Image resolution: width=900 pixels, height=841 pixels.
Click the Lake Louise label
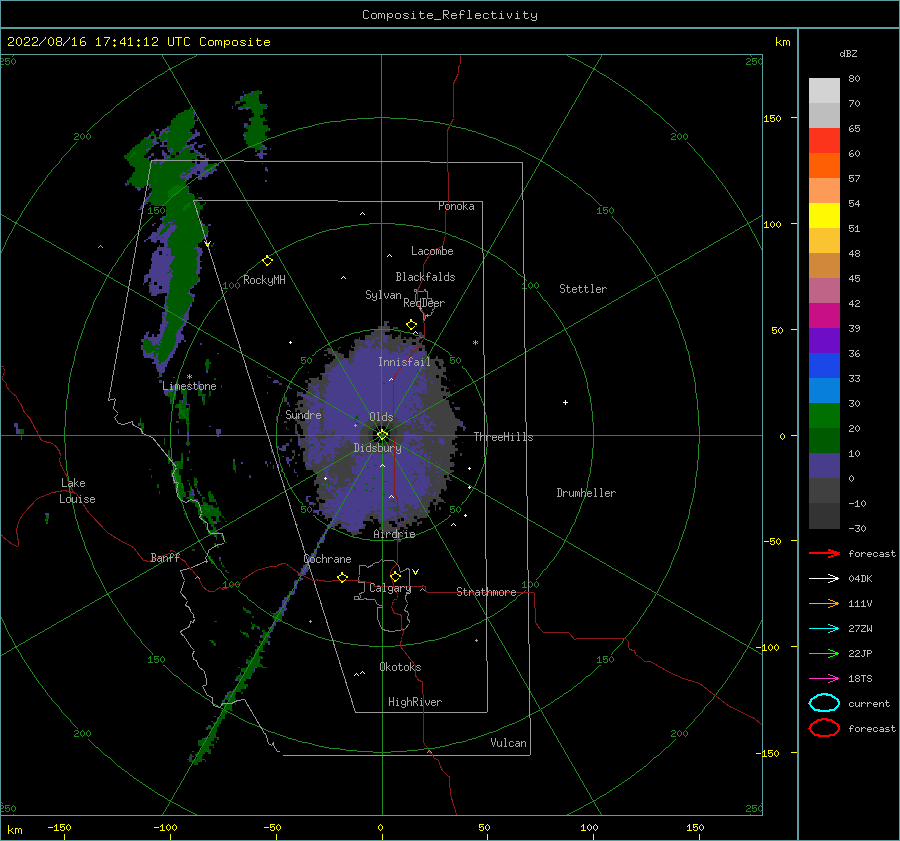point(77,491)
